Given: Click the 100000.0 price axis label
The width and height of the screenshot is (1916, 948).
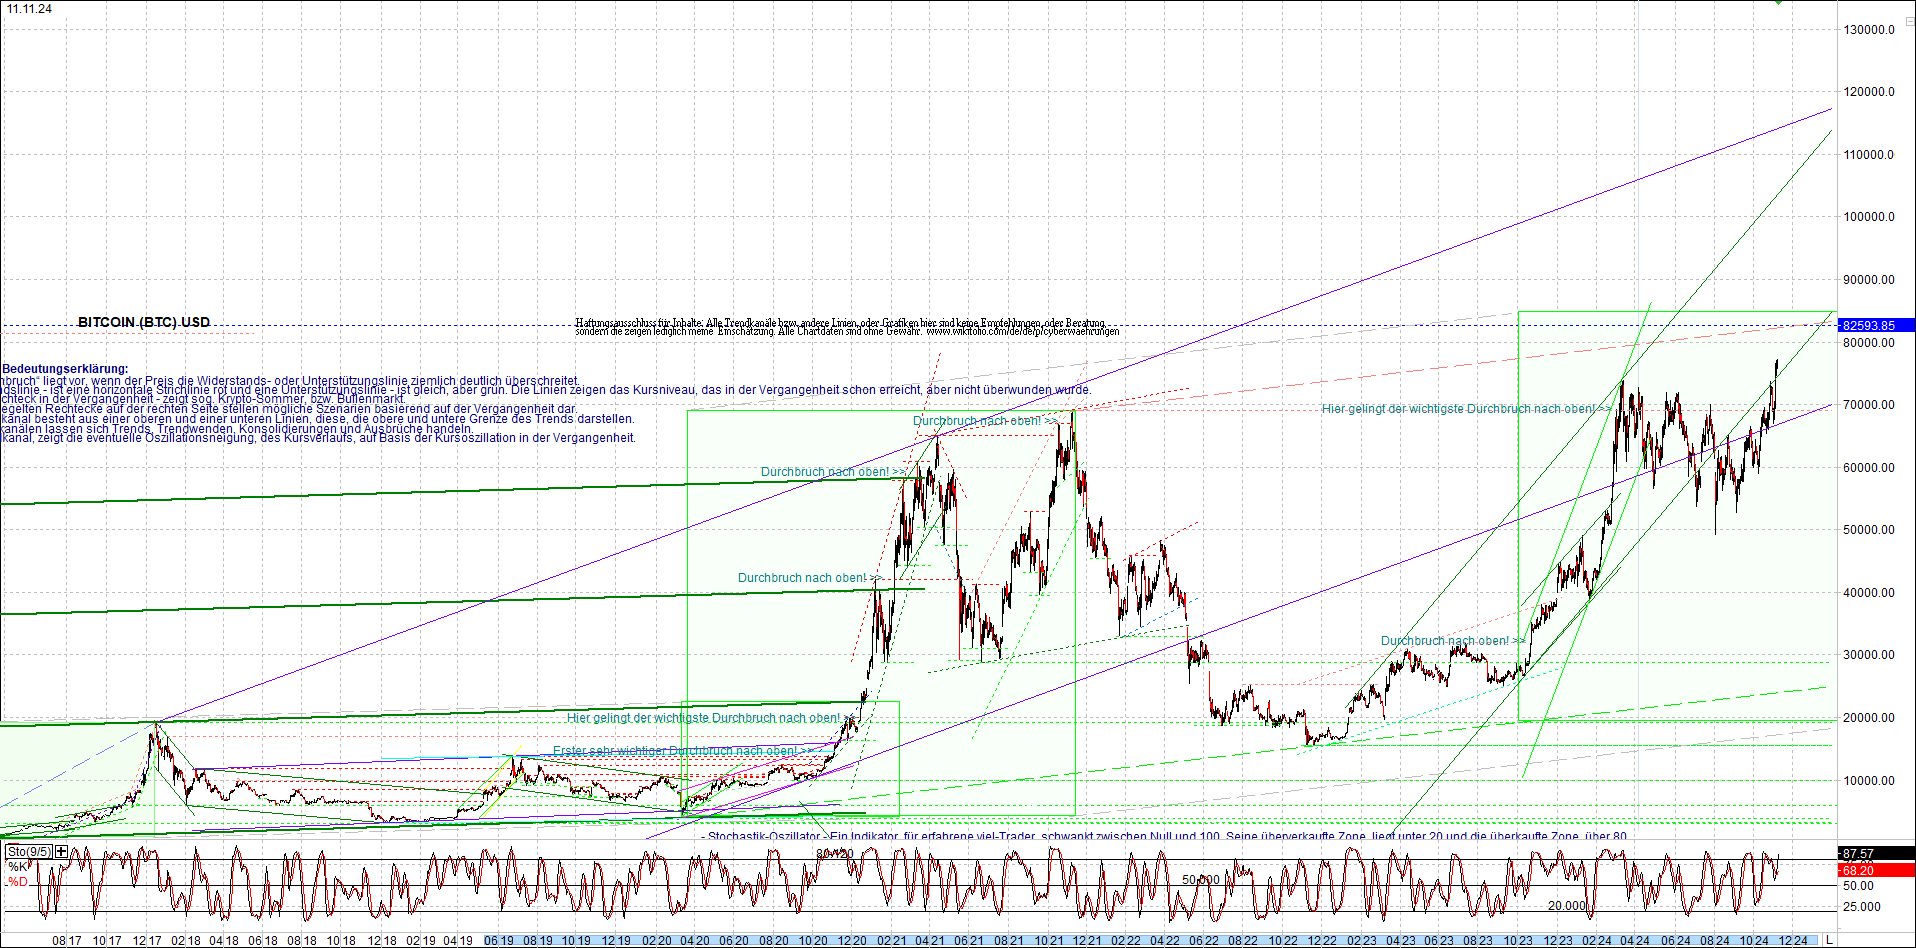Looking at the screenshot, I should [x=1869, y=217].
